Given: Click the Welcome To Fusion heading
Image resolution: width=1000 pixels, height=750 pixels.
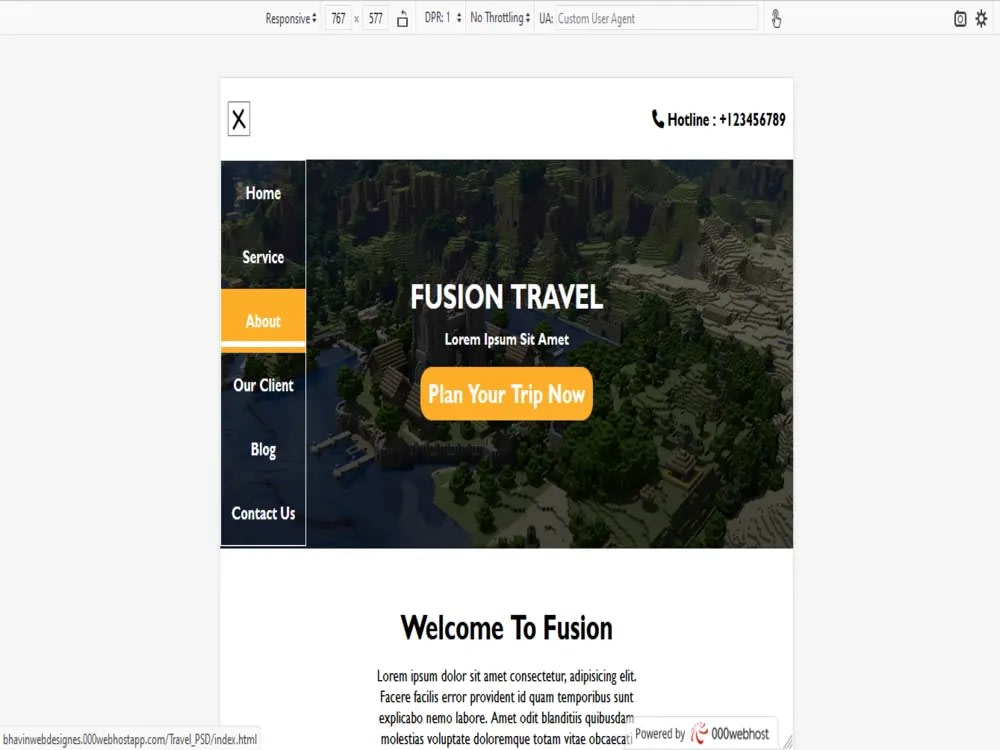Looking at the screenshot, I should tap(506, 628).
